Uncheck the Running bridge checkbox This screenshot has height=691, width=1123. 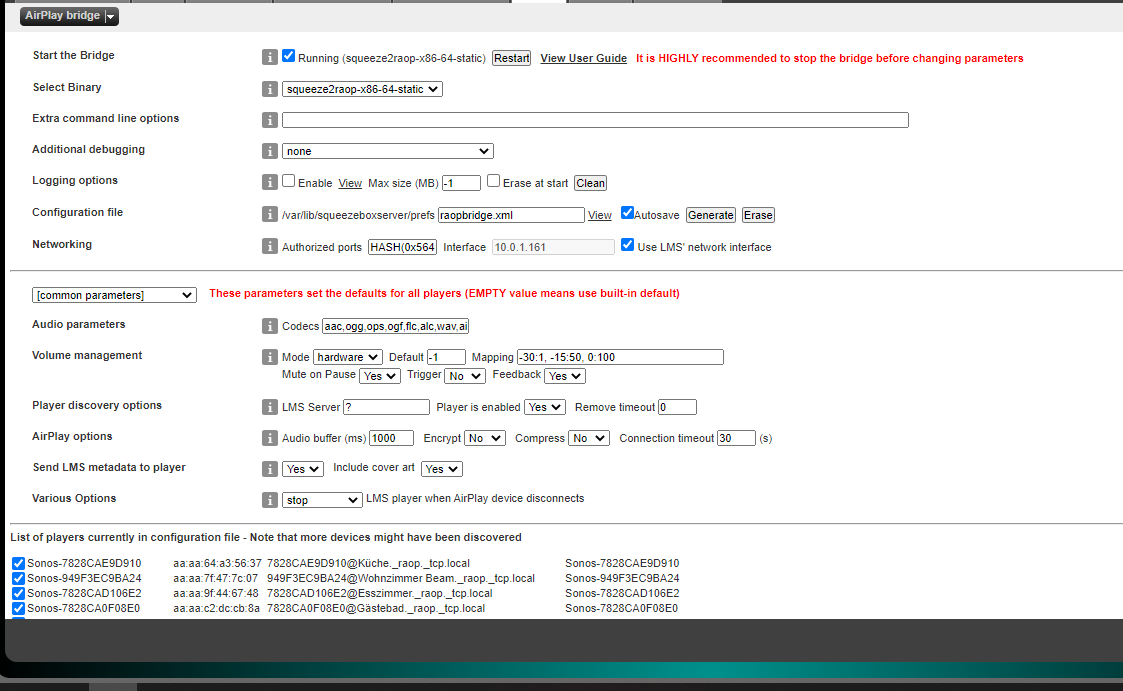(x=289, y=56)
